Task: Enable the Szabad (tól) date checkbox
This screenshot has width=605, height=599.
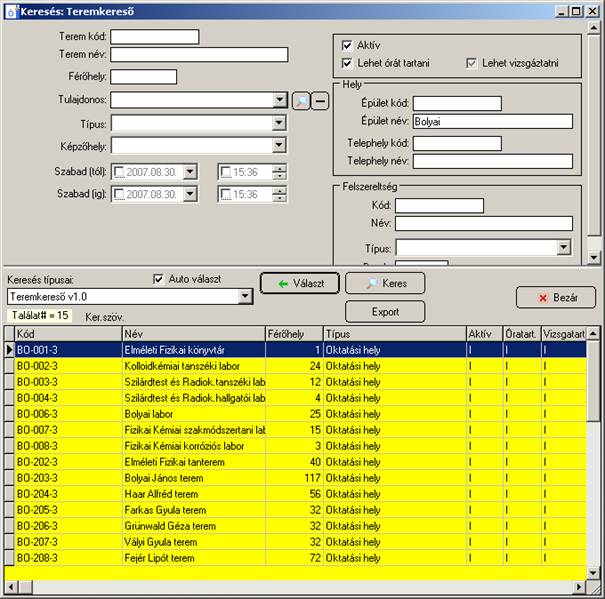Action: coord(119,172)
